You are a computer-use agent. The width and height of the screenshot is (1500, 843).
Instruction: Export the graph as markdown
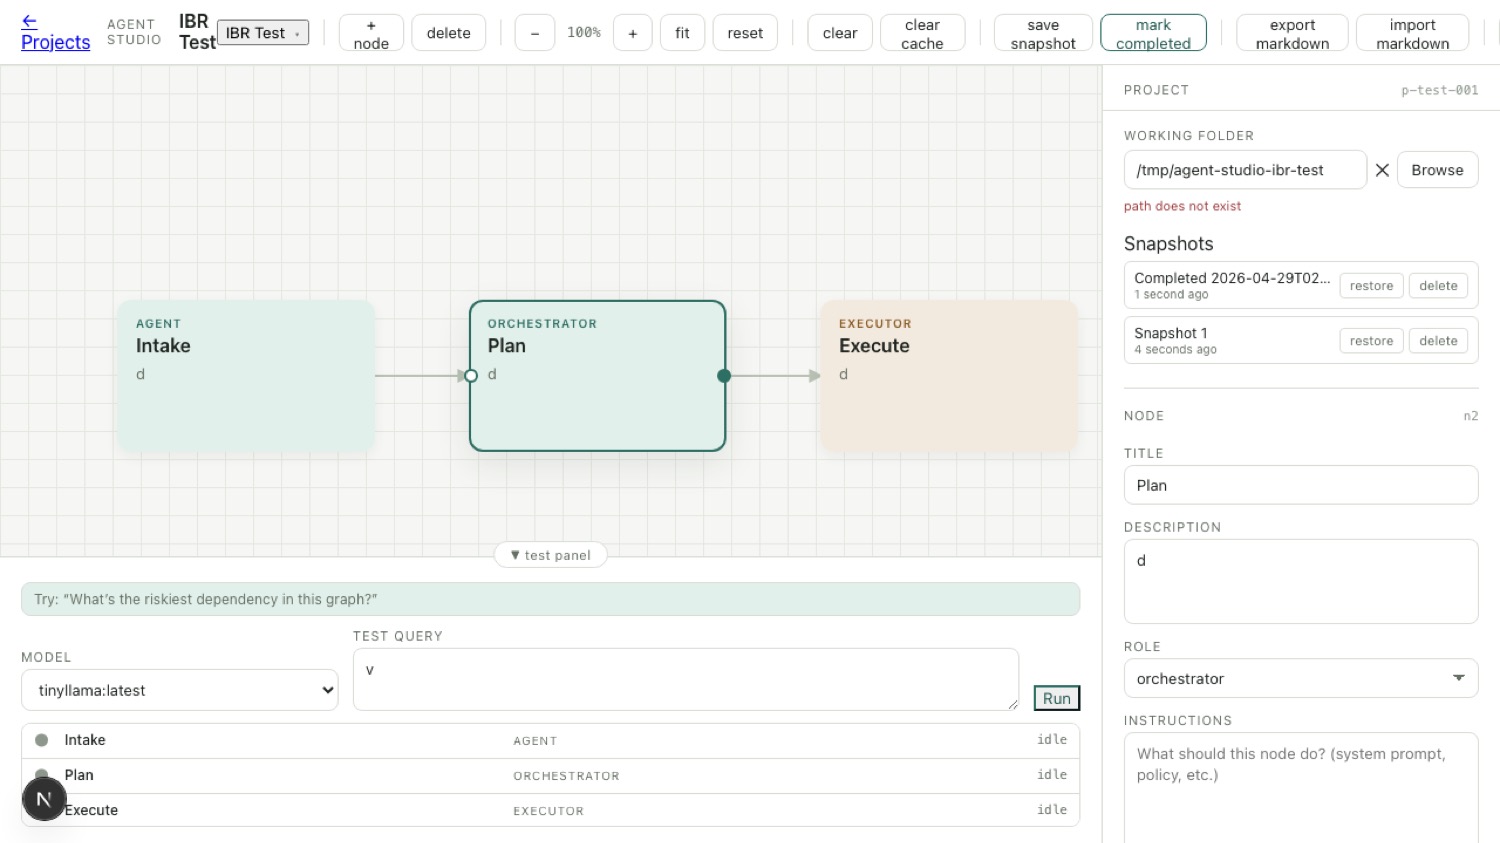[x=1292, y=33]
